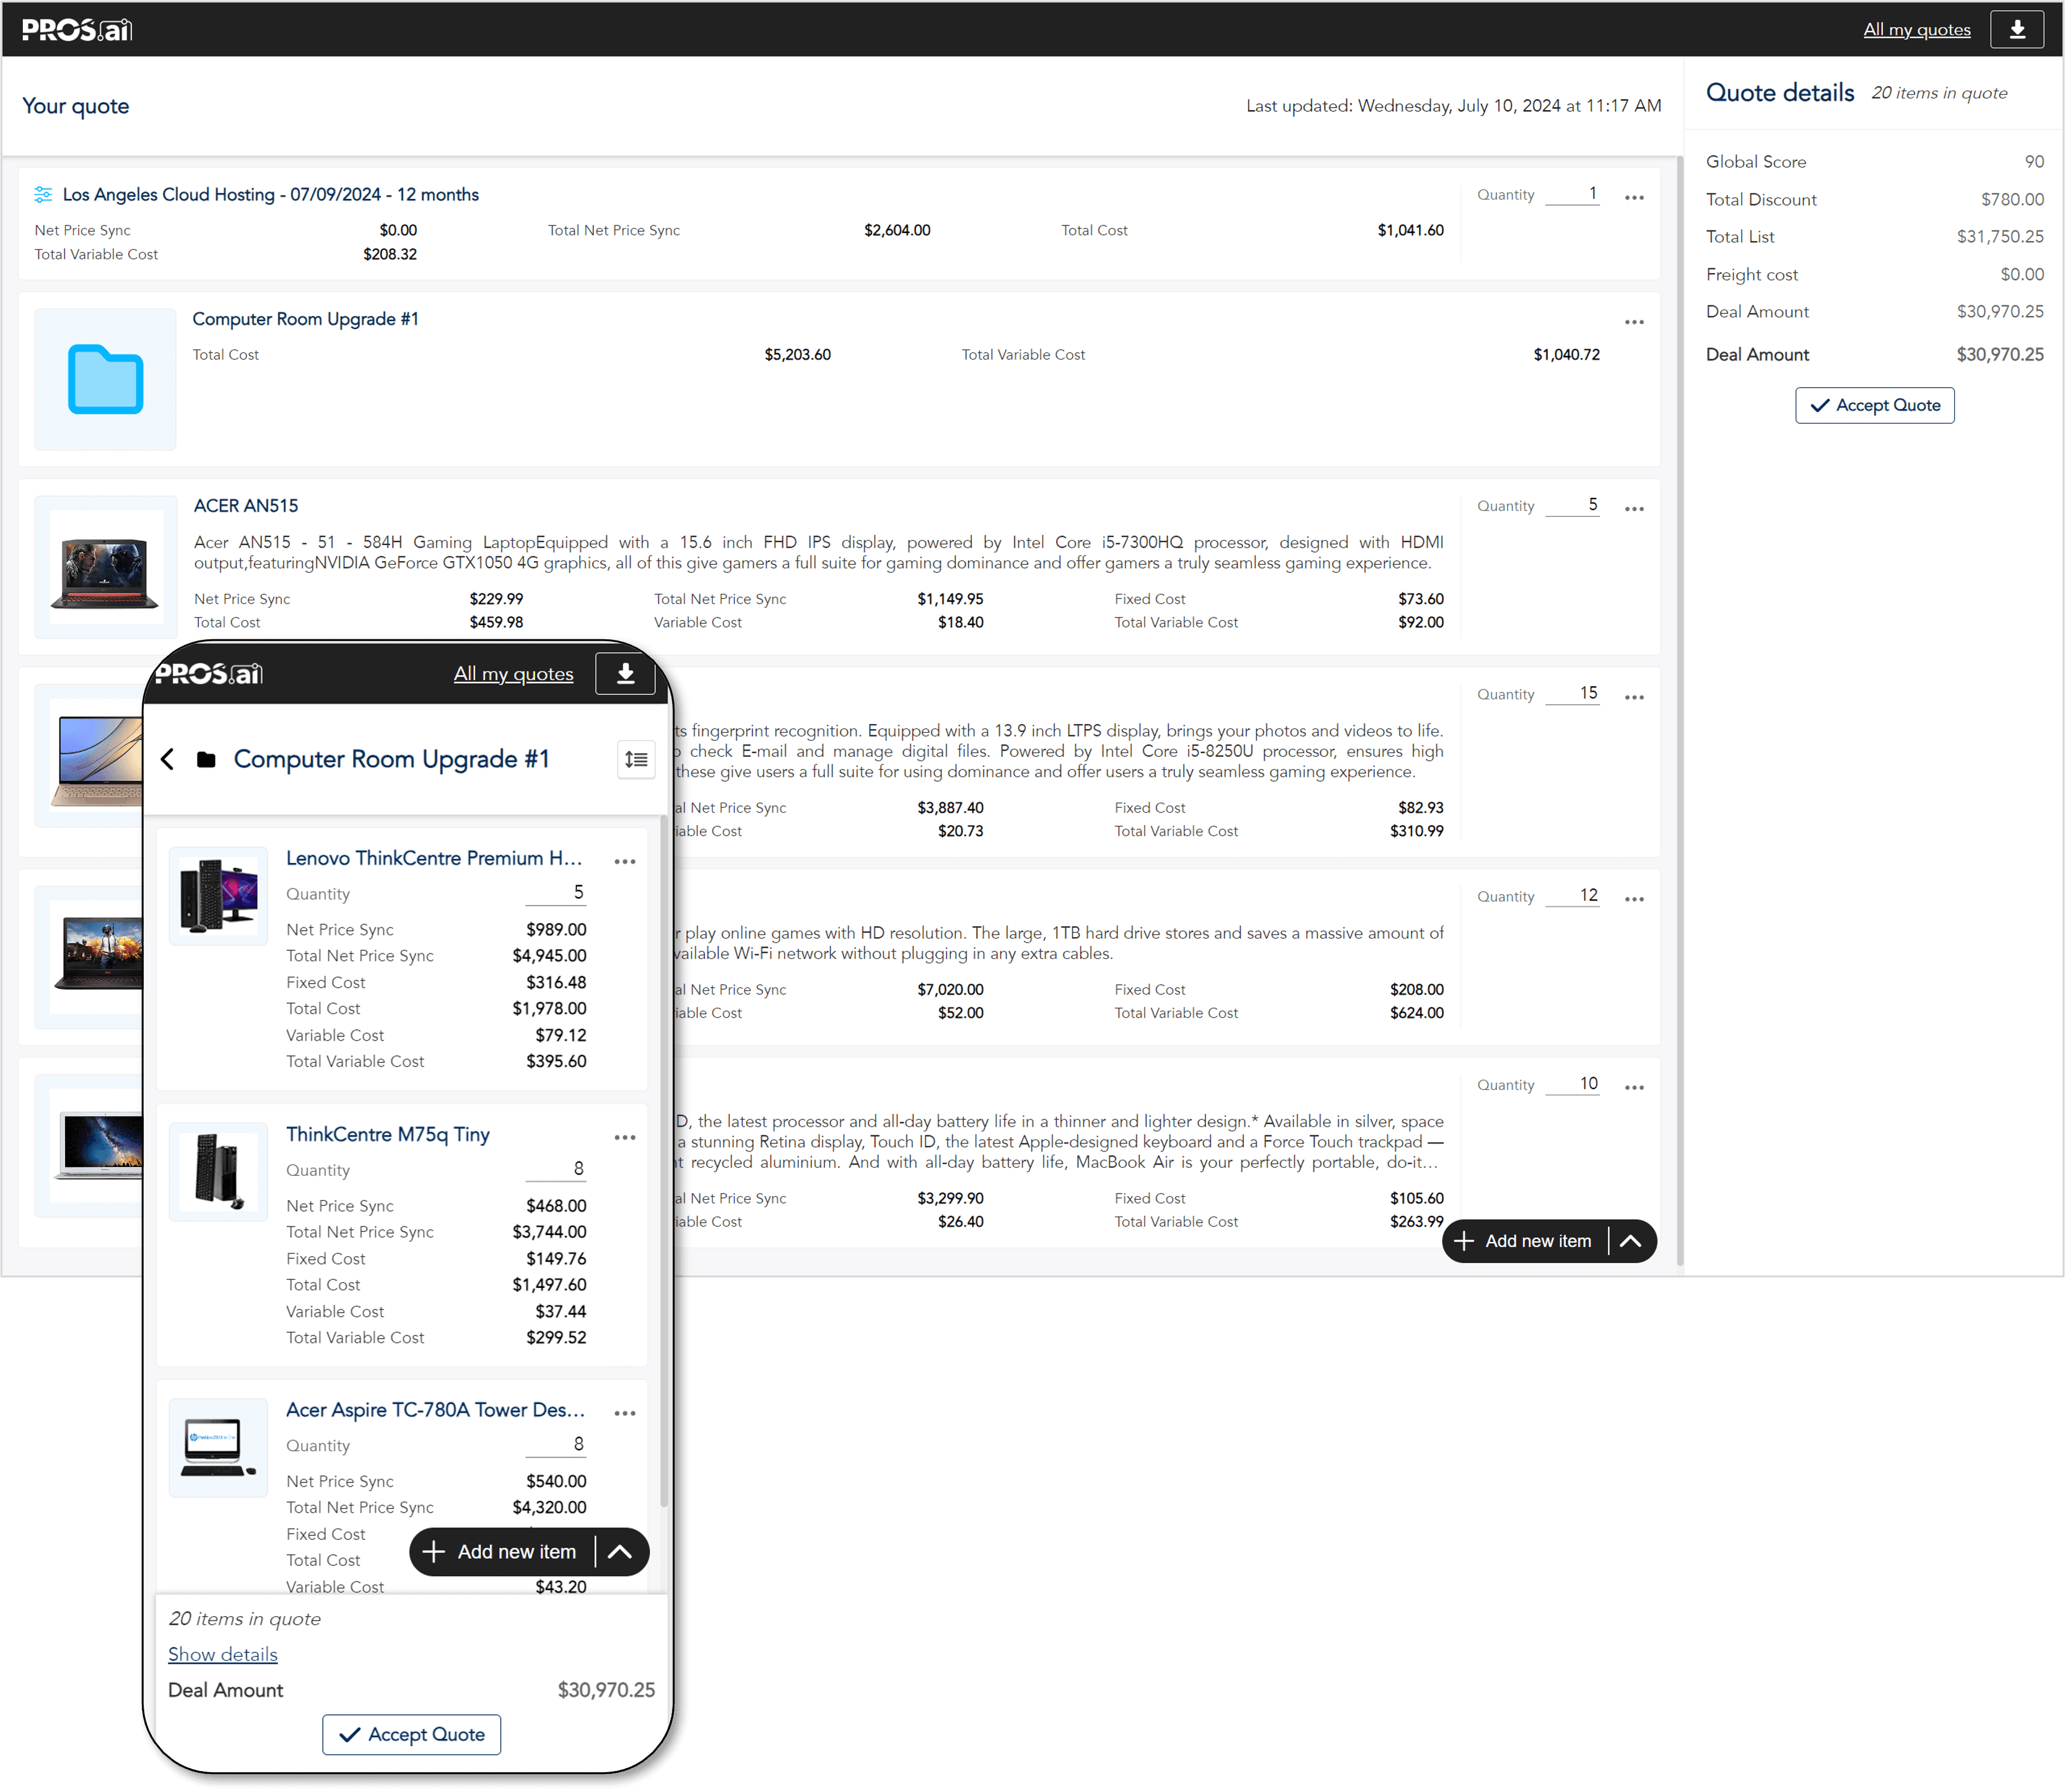Click the download icon in desktop header

click(x=2017, y=29)
